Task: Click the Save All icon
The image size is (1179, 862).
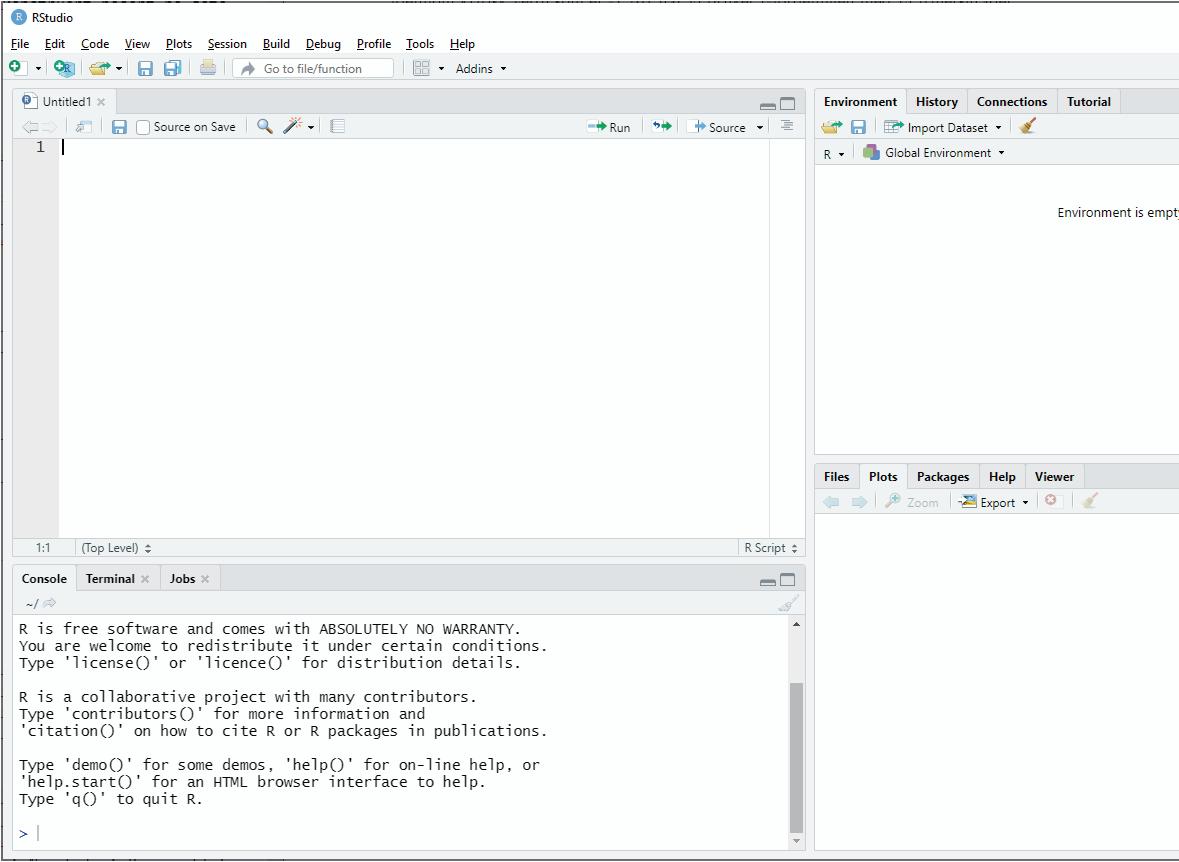Action: coord(172,68)
